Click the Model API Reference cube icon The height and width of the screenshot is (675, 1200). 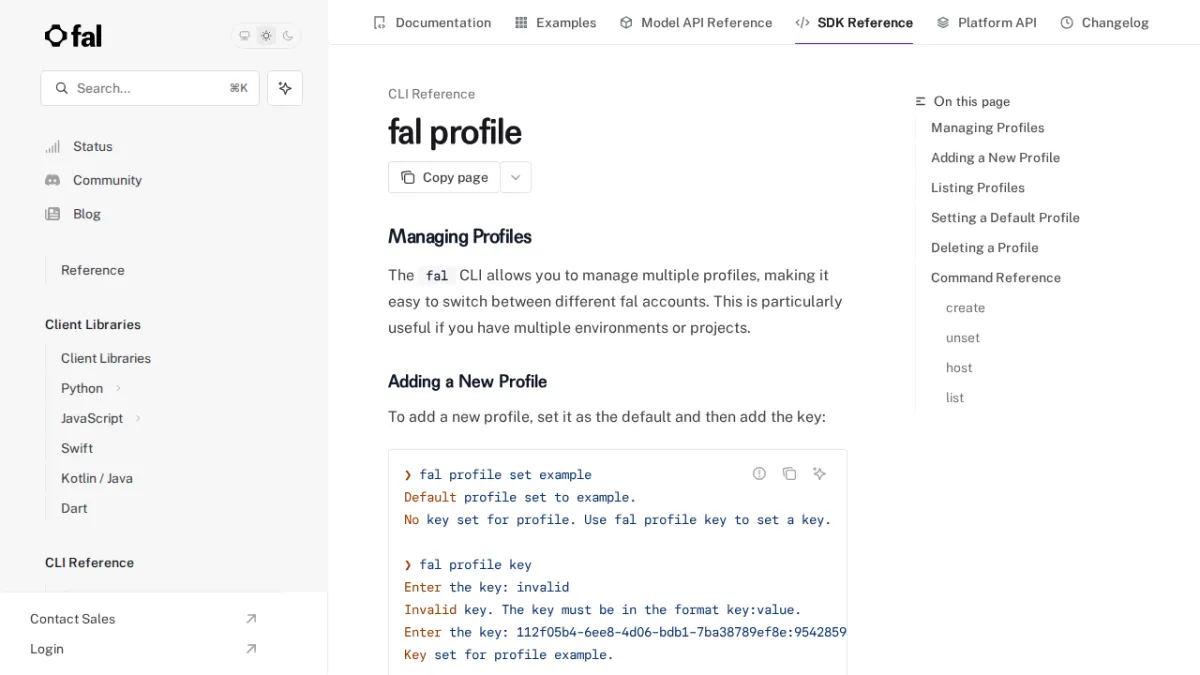pyautogui.click(x=626, y=22)
